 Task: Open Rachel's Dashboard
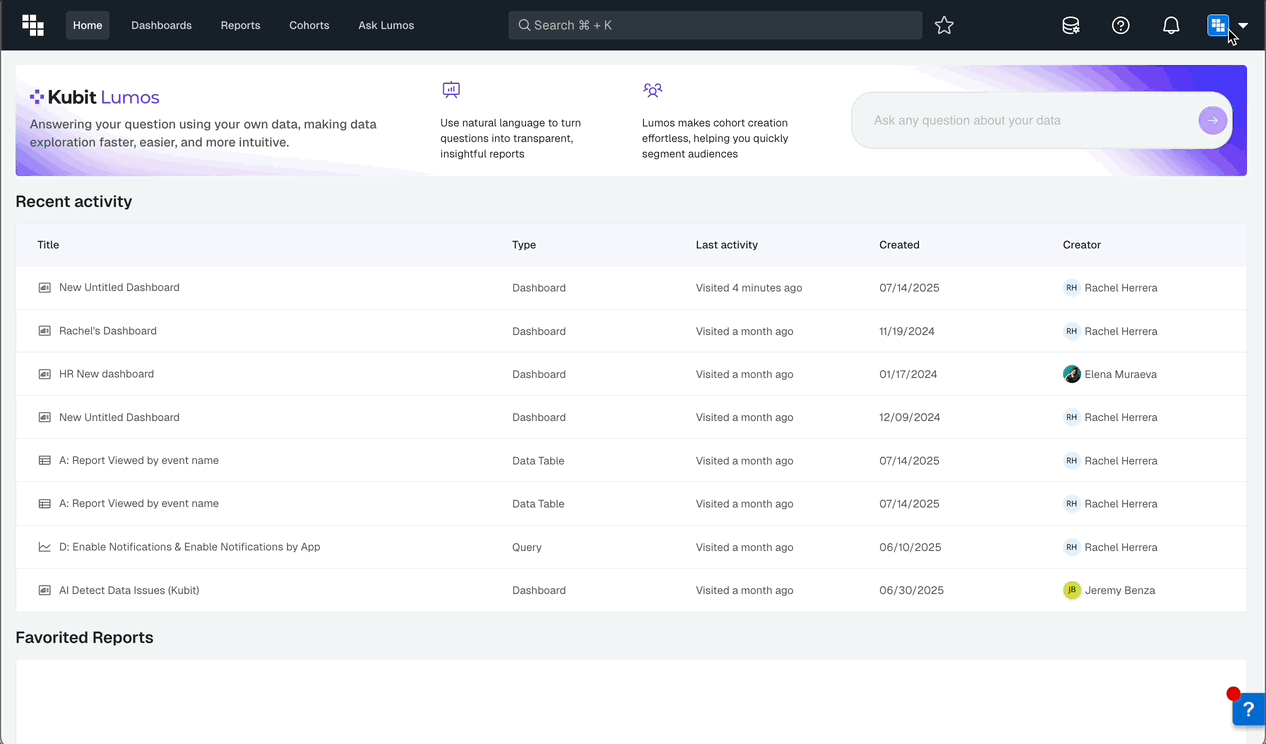pos(108,331)
